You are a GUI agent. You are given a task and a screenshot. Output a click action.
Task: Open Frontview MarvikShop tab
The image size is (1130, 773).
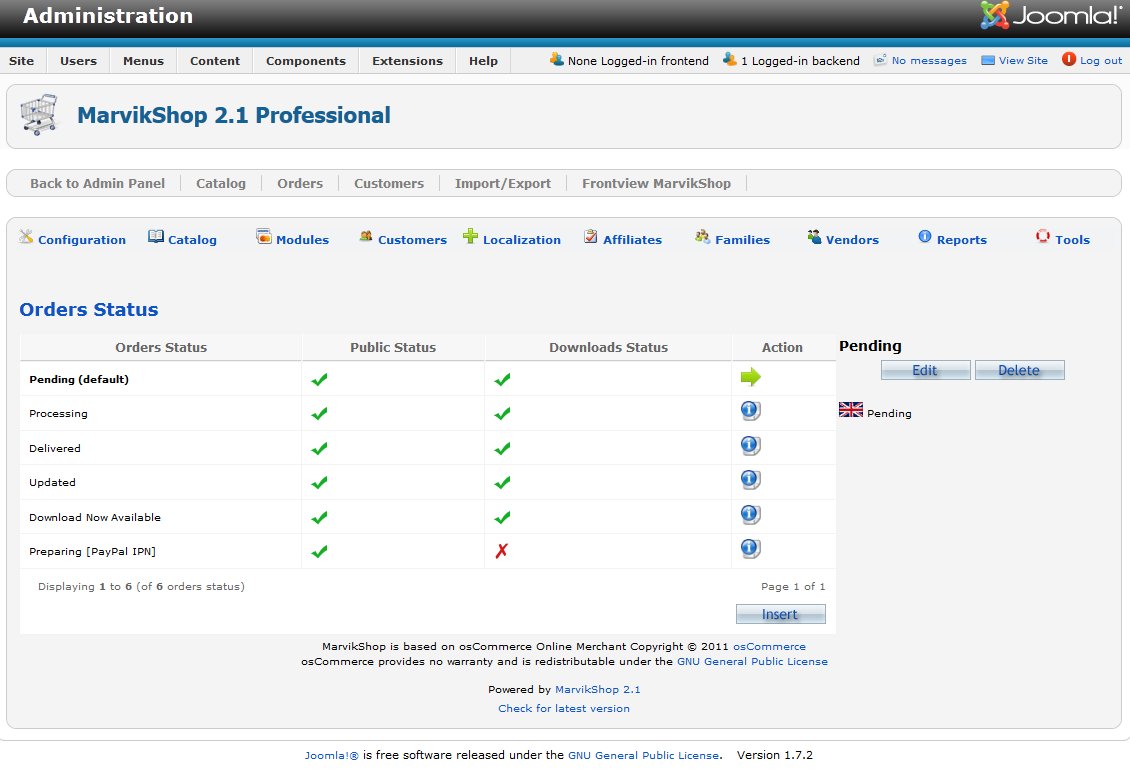click(x=656, y=183)
